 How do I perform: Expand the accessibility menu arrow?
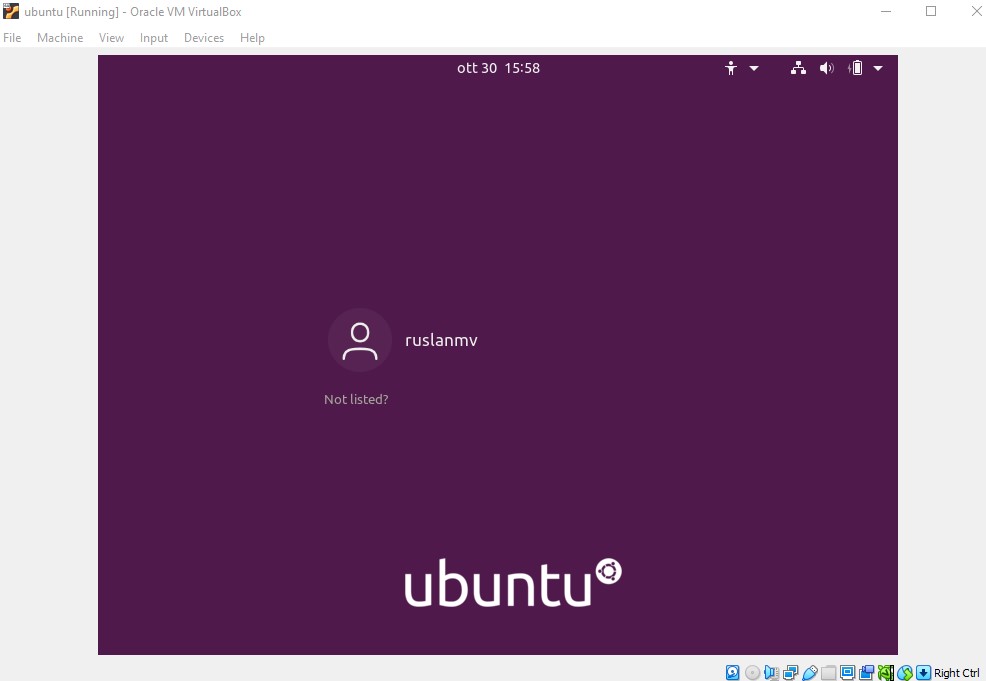pos(754,68)
